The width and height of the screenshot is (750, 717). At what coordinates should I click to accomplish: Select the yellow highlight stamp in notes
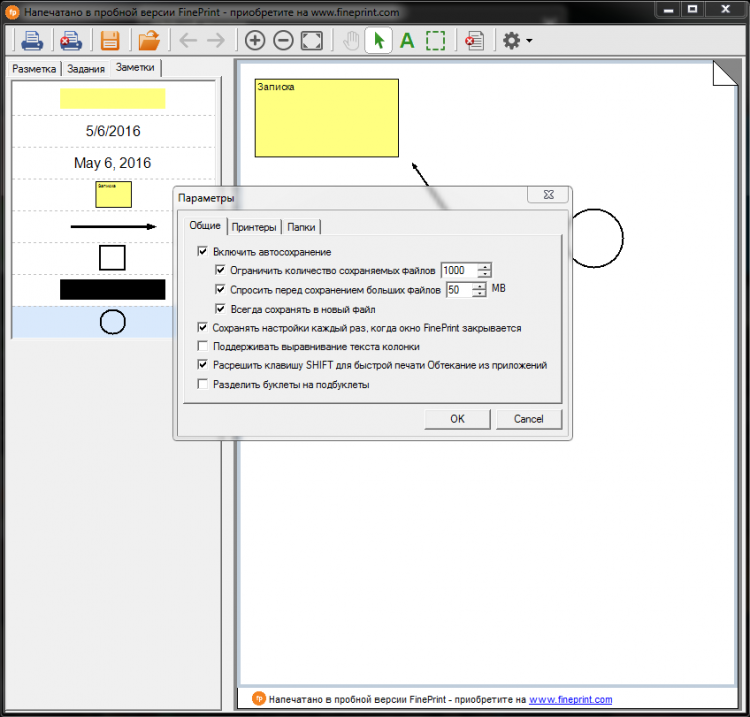point(113,98)
